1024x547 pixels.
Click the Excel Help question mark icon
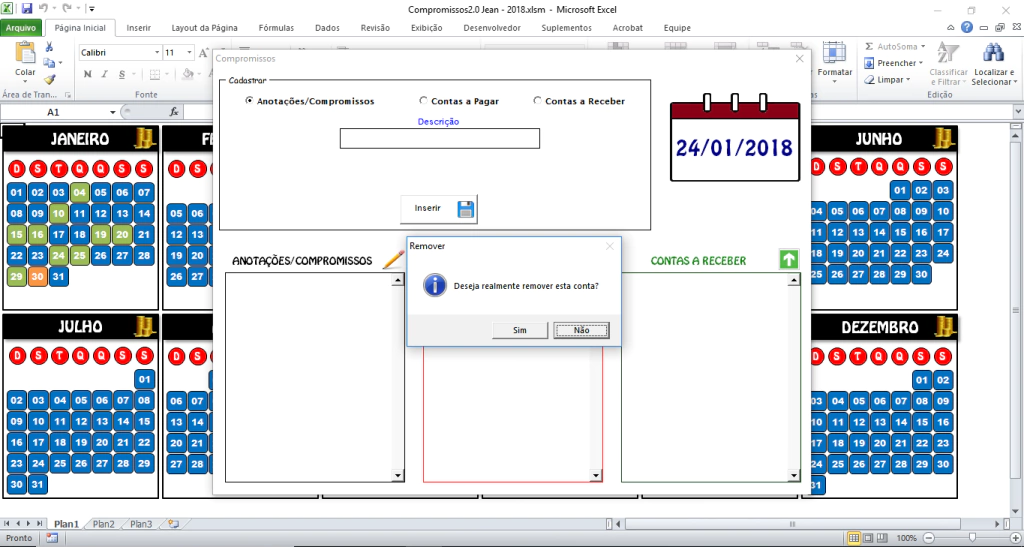tap(966, 28)
